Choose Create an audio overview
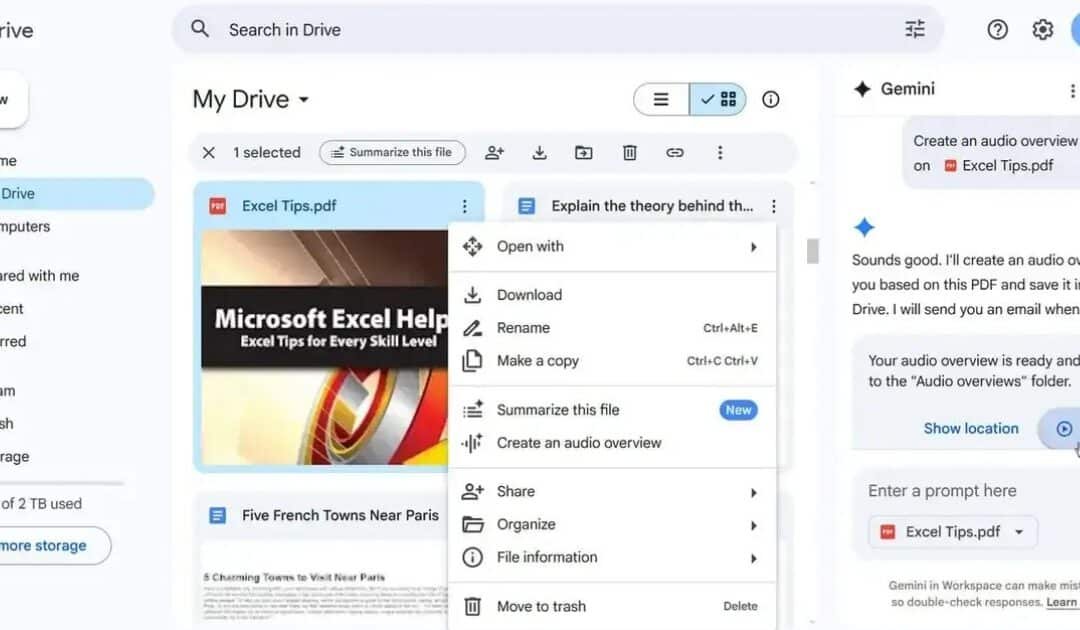This screenshot has width=1080, height=630. pyautogui.click(x=612, y=443)
